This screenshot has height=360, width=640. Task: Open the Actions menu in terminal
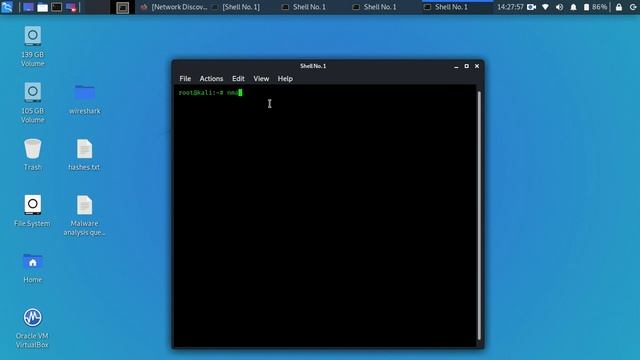[x=211, y=79]
